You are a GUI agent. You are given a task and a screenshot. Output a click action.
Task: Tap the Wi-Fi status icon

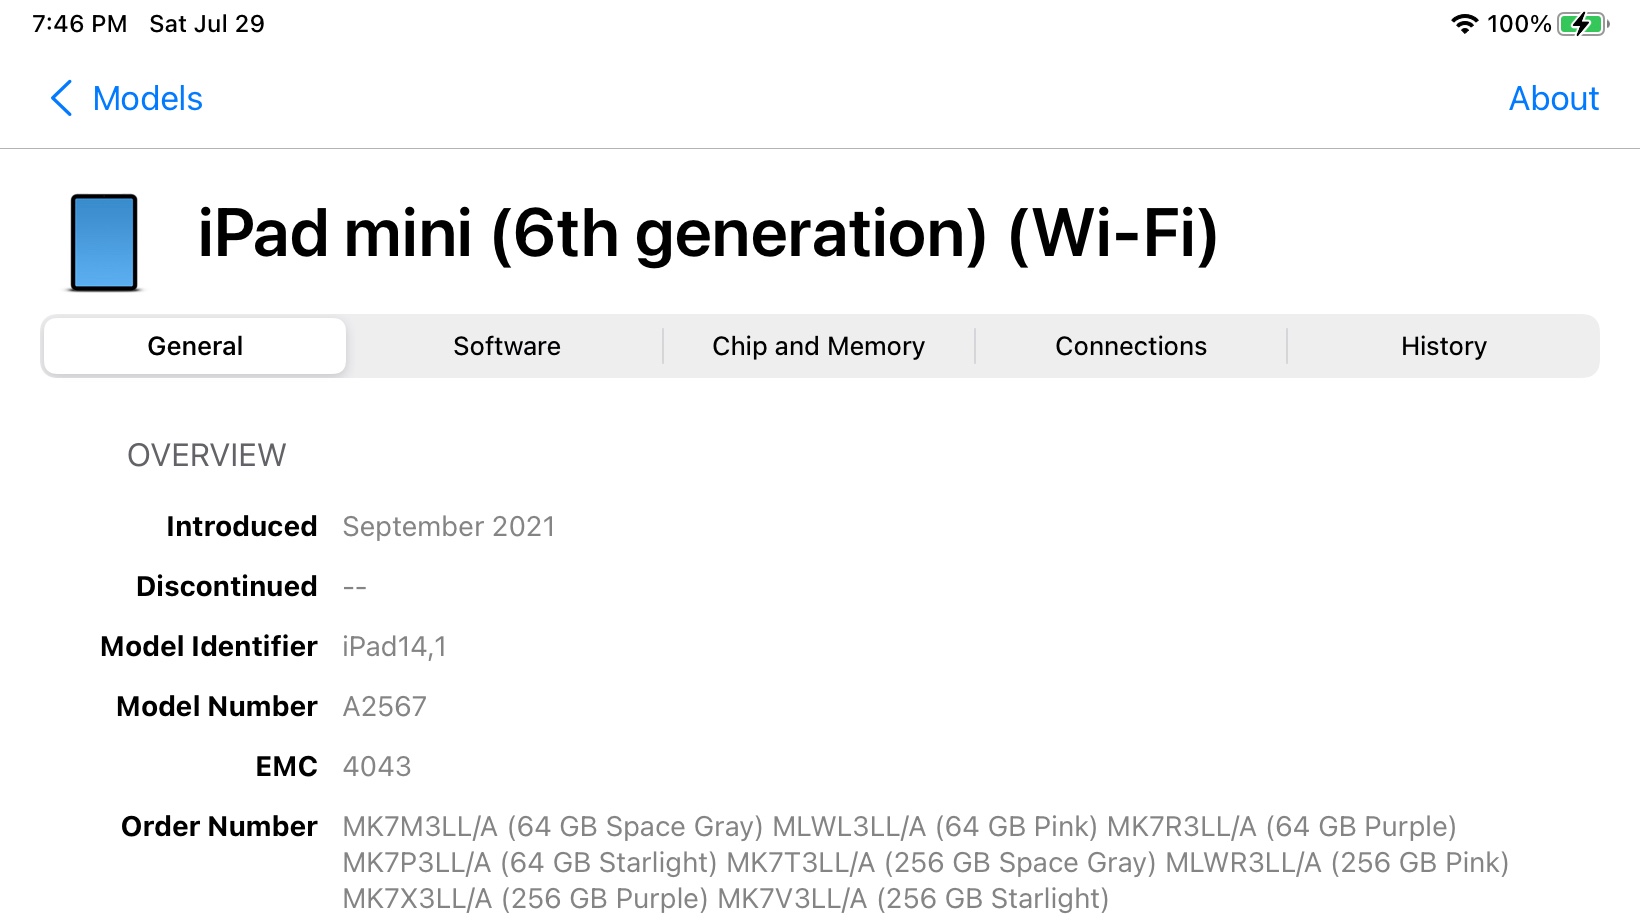coord(1464,24)
